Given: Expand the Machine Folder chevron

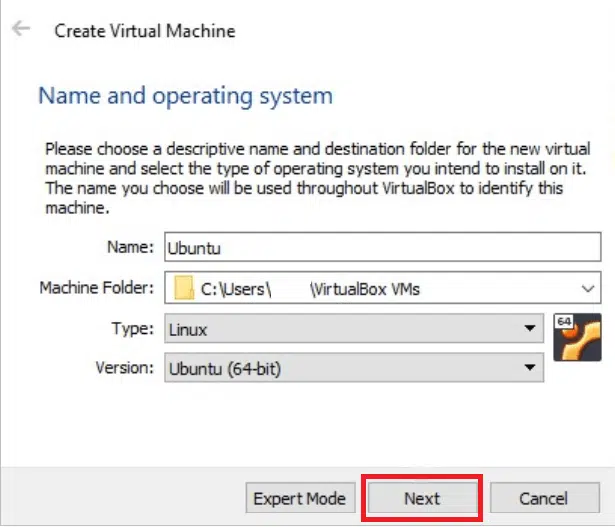Looking at the screenshot, I should 587,289.
